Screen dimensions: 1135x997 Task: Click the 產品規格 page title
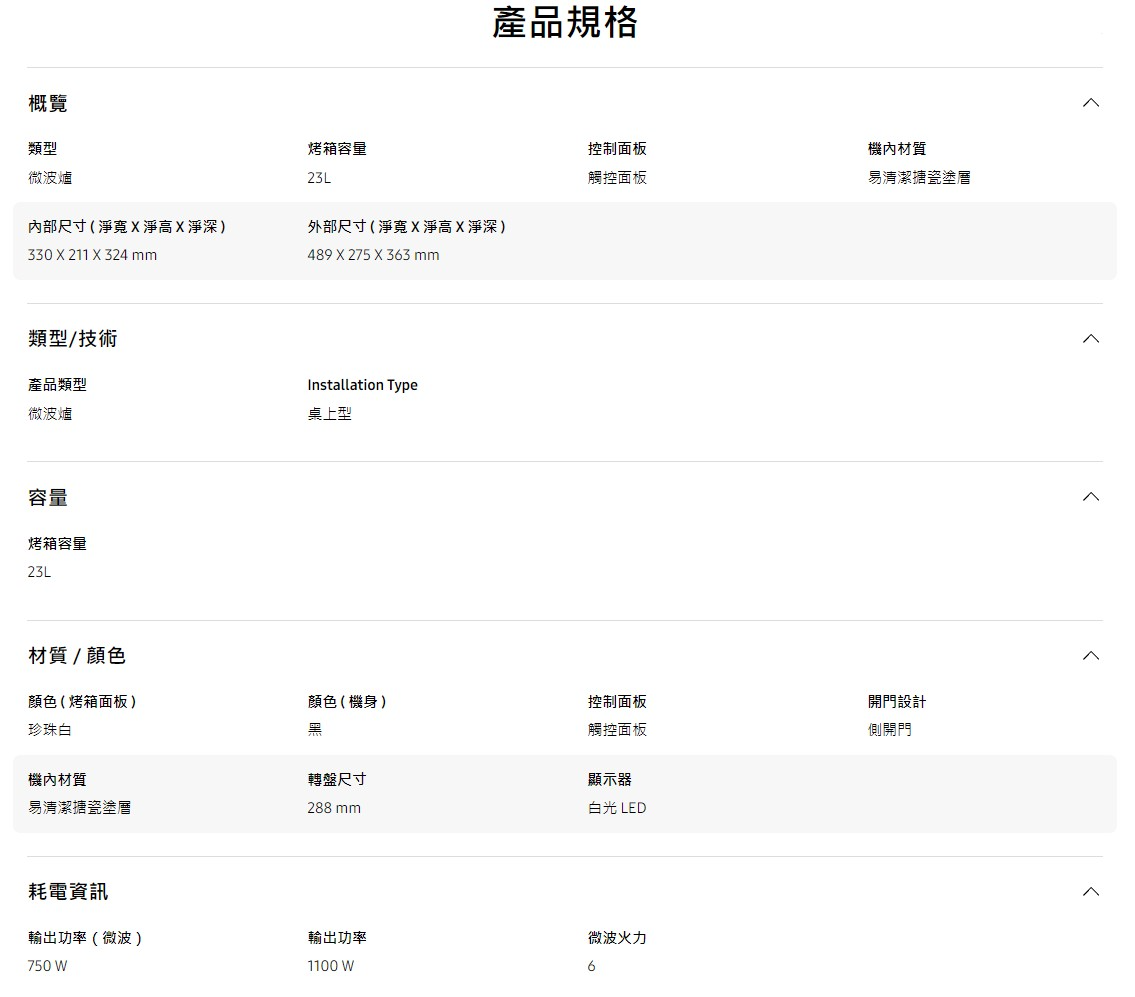coord(565,23)
